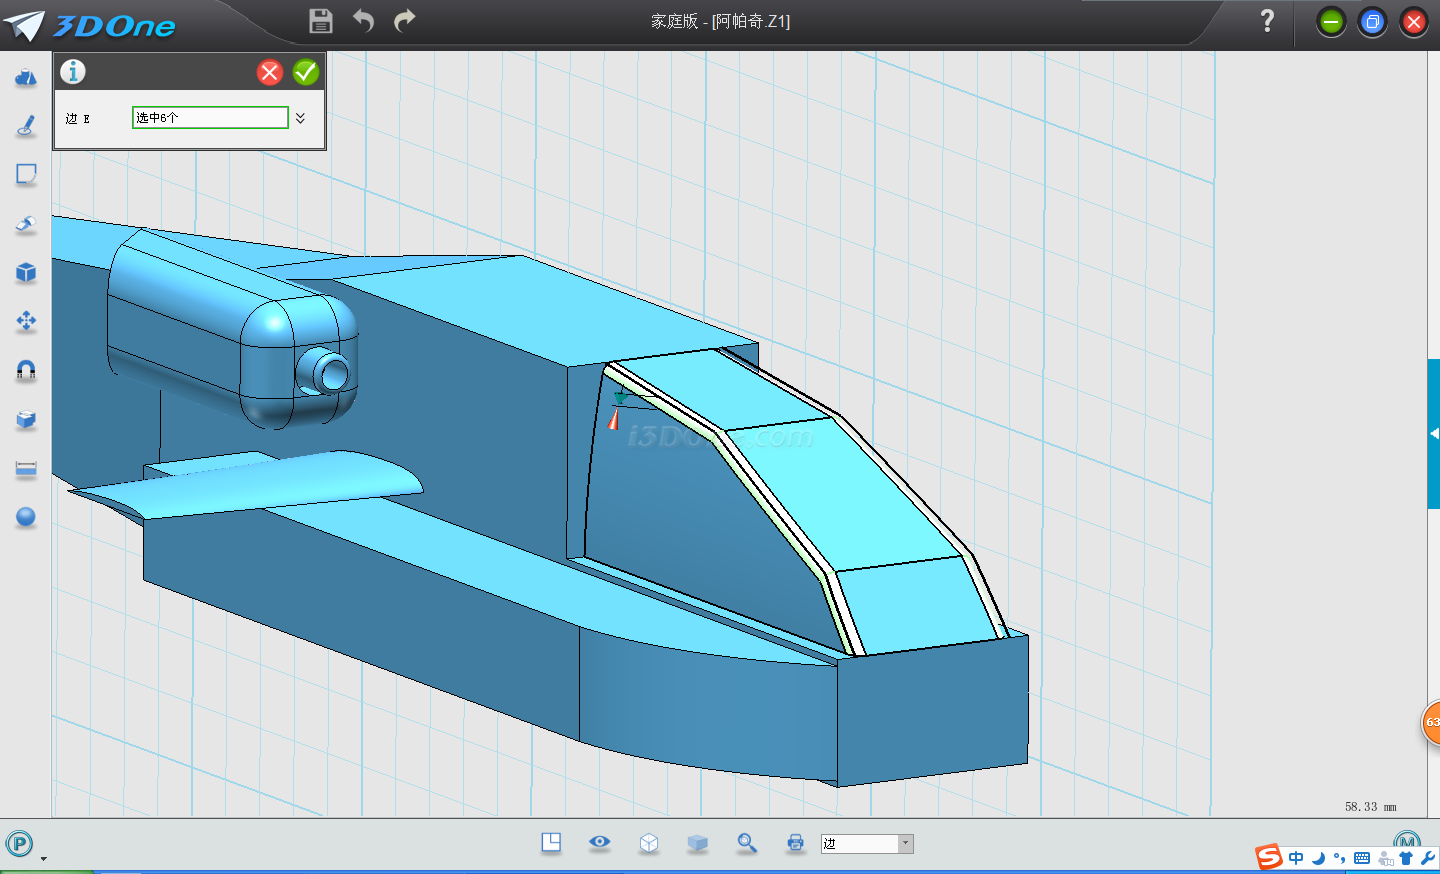Open the measure distance ruler tool
Viewport: 1440px width, 874px height.
26,469
